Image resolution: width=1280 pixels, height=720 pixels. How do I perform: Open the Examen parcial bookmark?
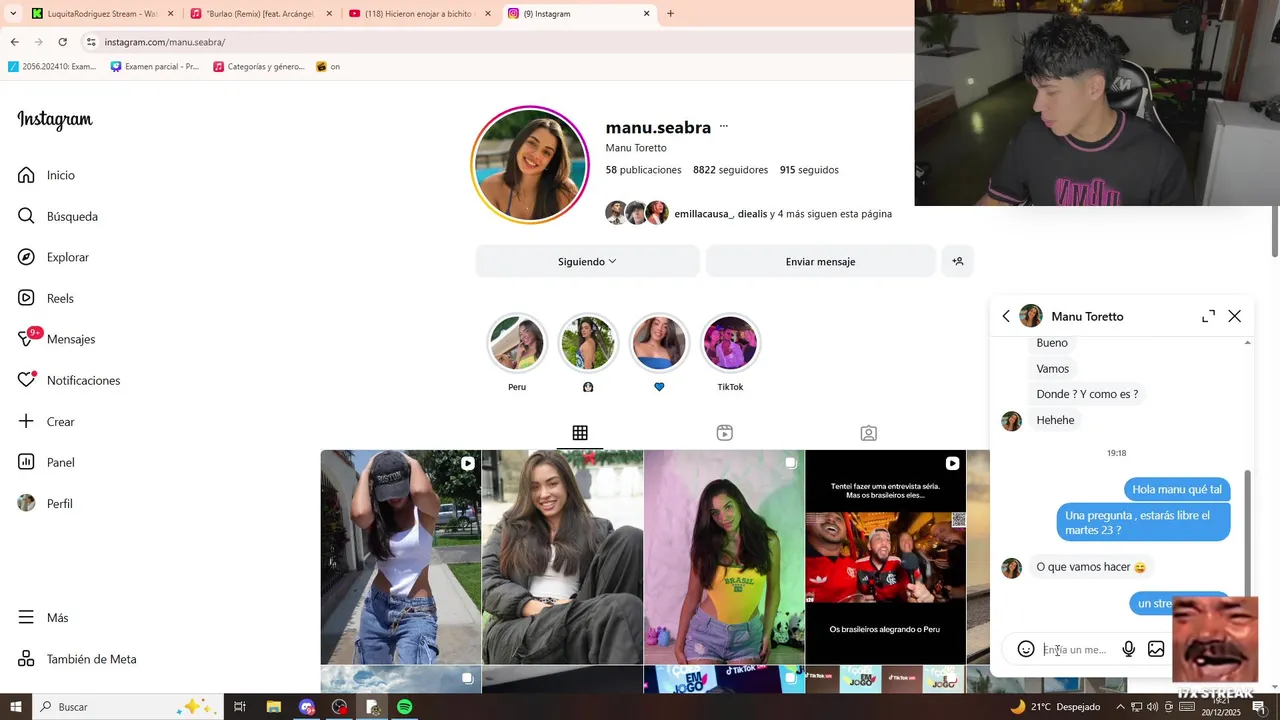155,67
